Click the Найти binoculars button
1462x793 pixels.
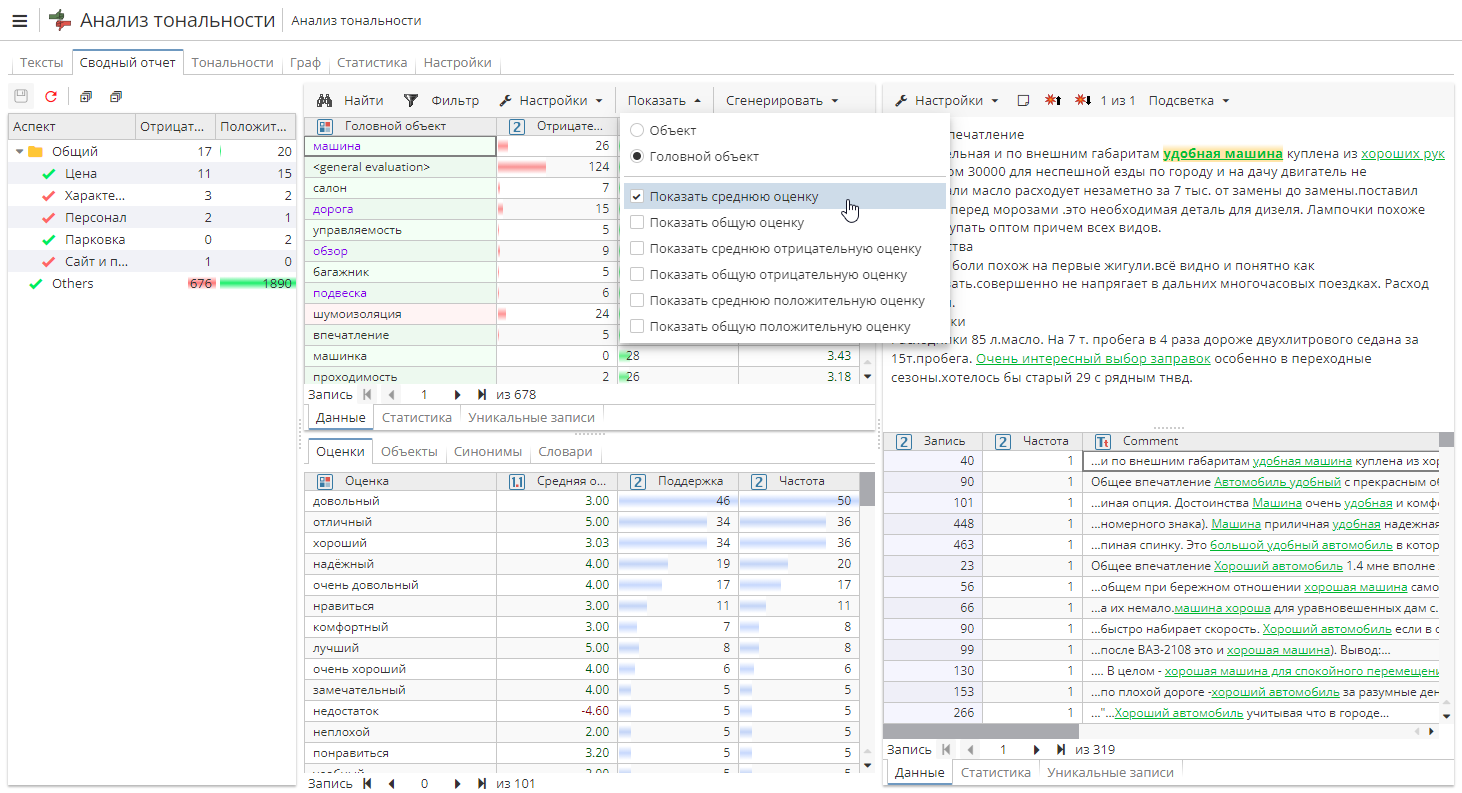point(350,100)
